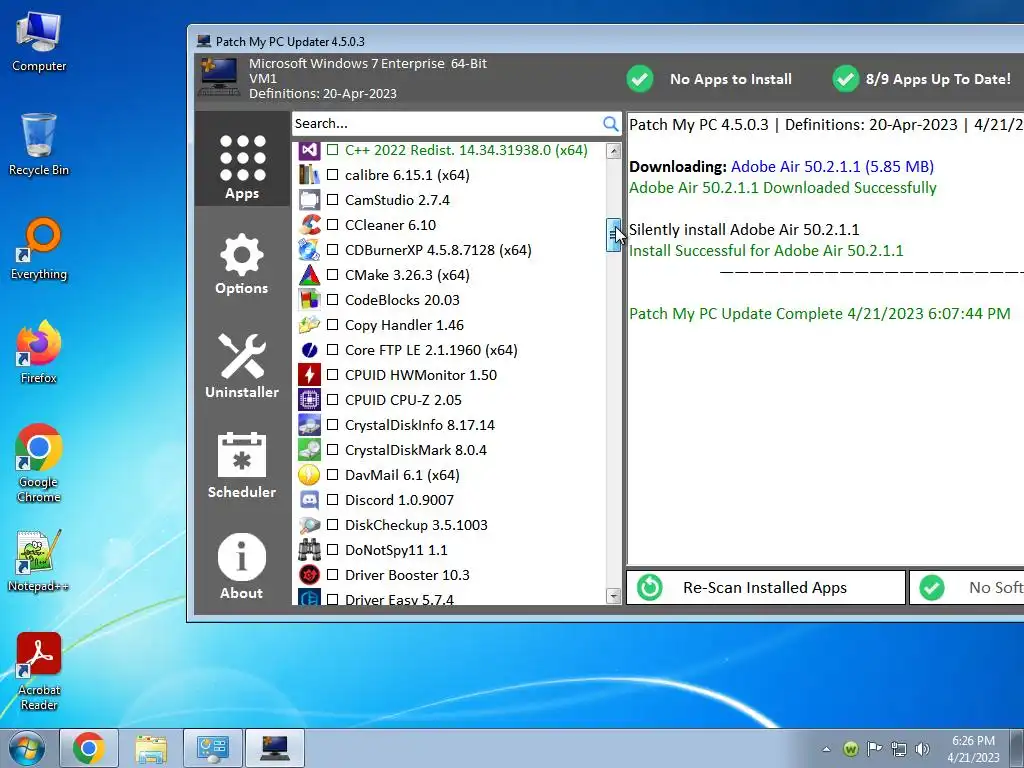Click the No Apps to Install status
The image size is (1024, 768).
(709, 79)
